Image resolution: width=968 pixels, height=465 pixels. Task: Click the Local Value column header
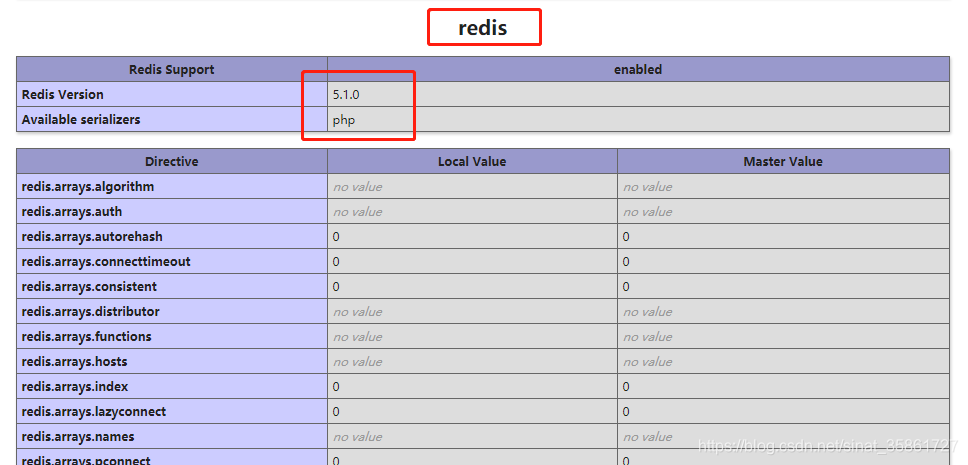472,161
